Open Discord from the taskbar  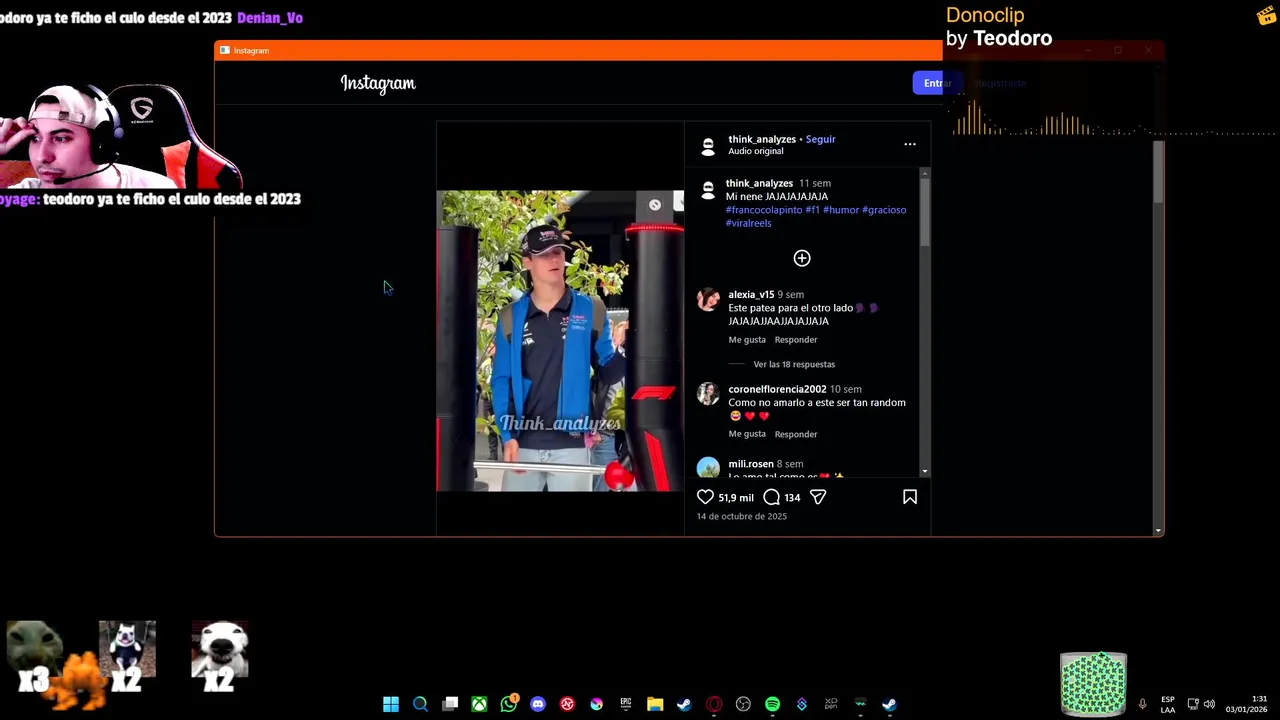(x=538, y=704)
